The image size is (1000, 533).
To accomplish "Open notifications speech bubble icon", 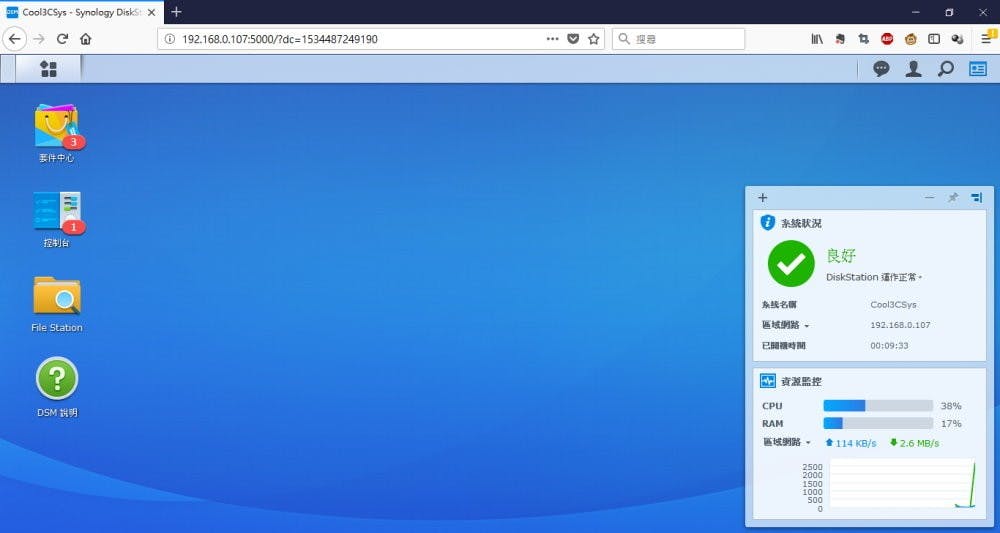I will click(881, 69).
